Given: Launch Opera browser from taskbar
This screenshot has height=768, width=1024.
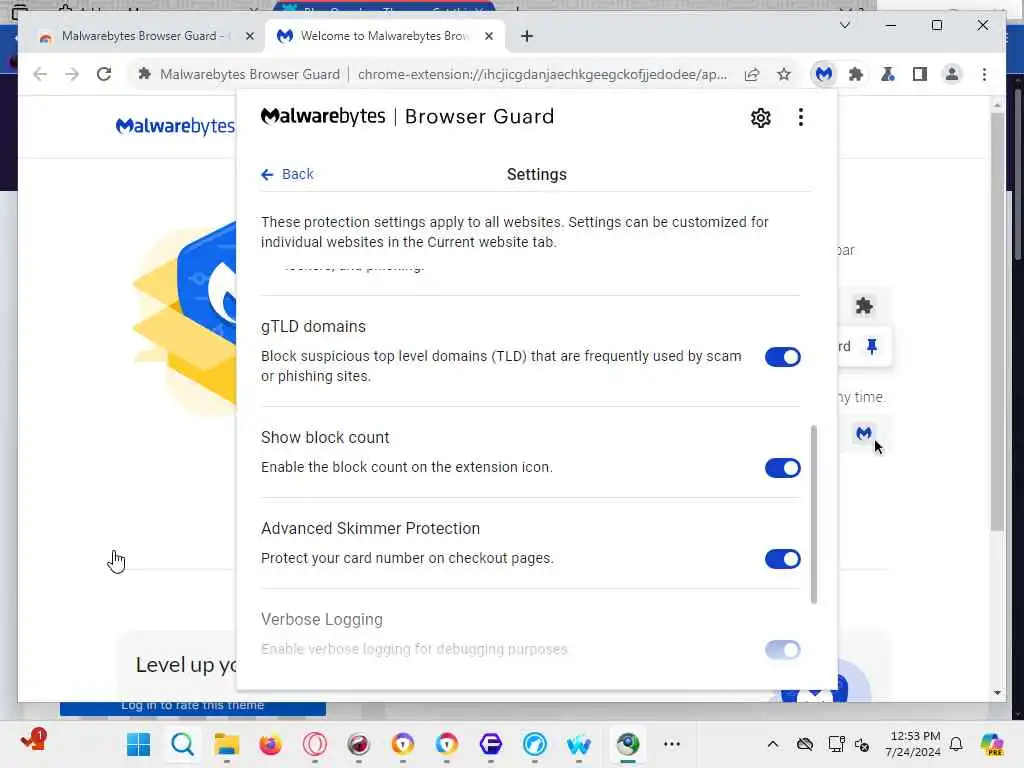Looking at the screenshot, I should [x=315, y=744].
